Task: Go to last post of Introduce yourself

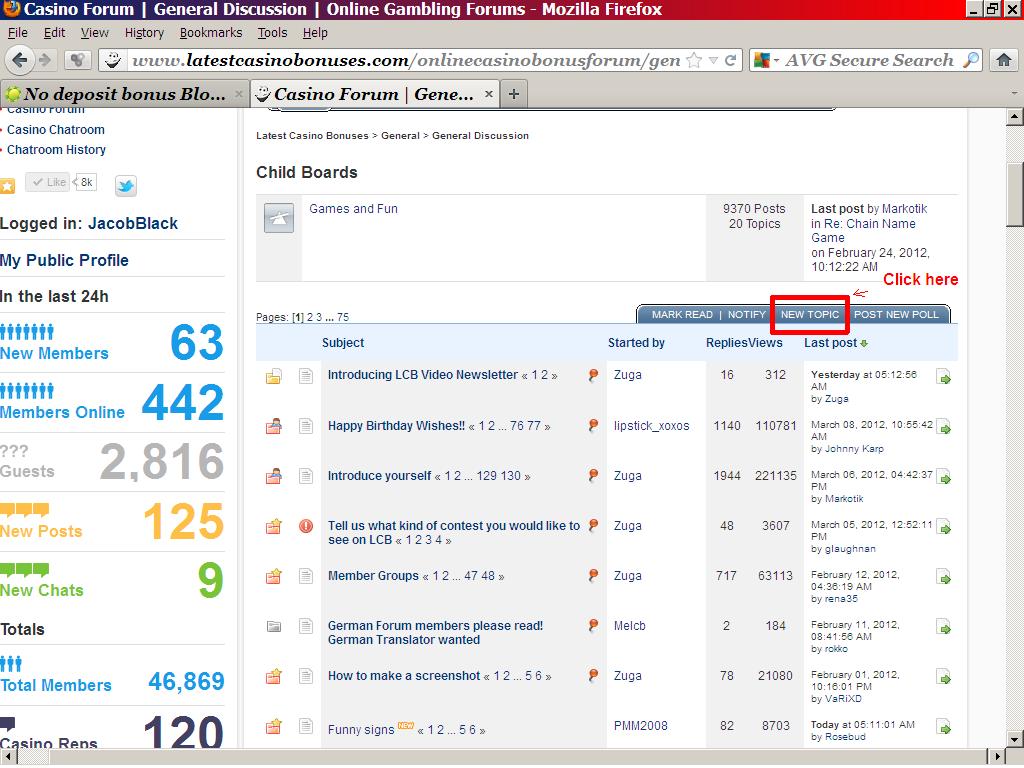Action: tap(944, 477)
